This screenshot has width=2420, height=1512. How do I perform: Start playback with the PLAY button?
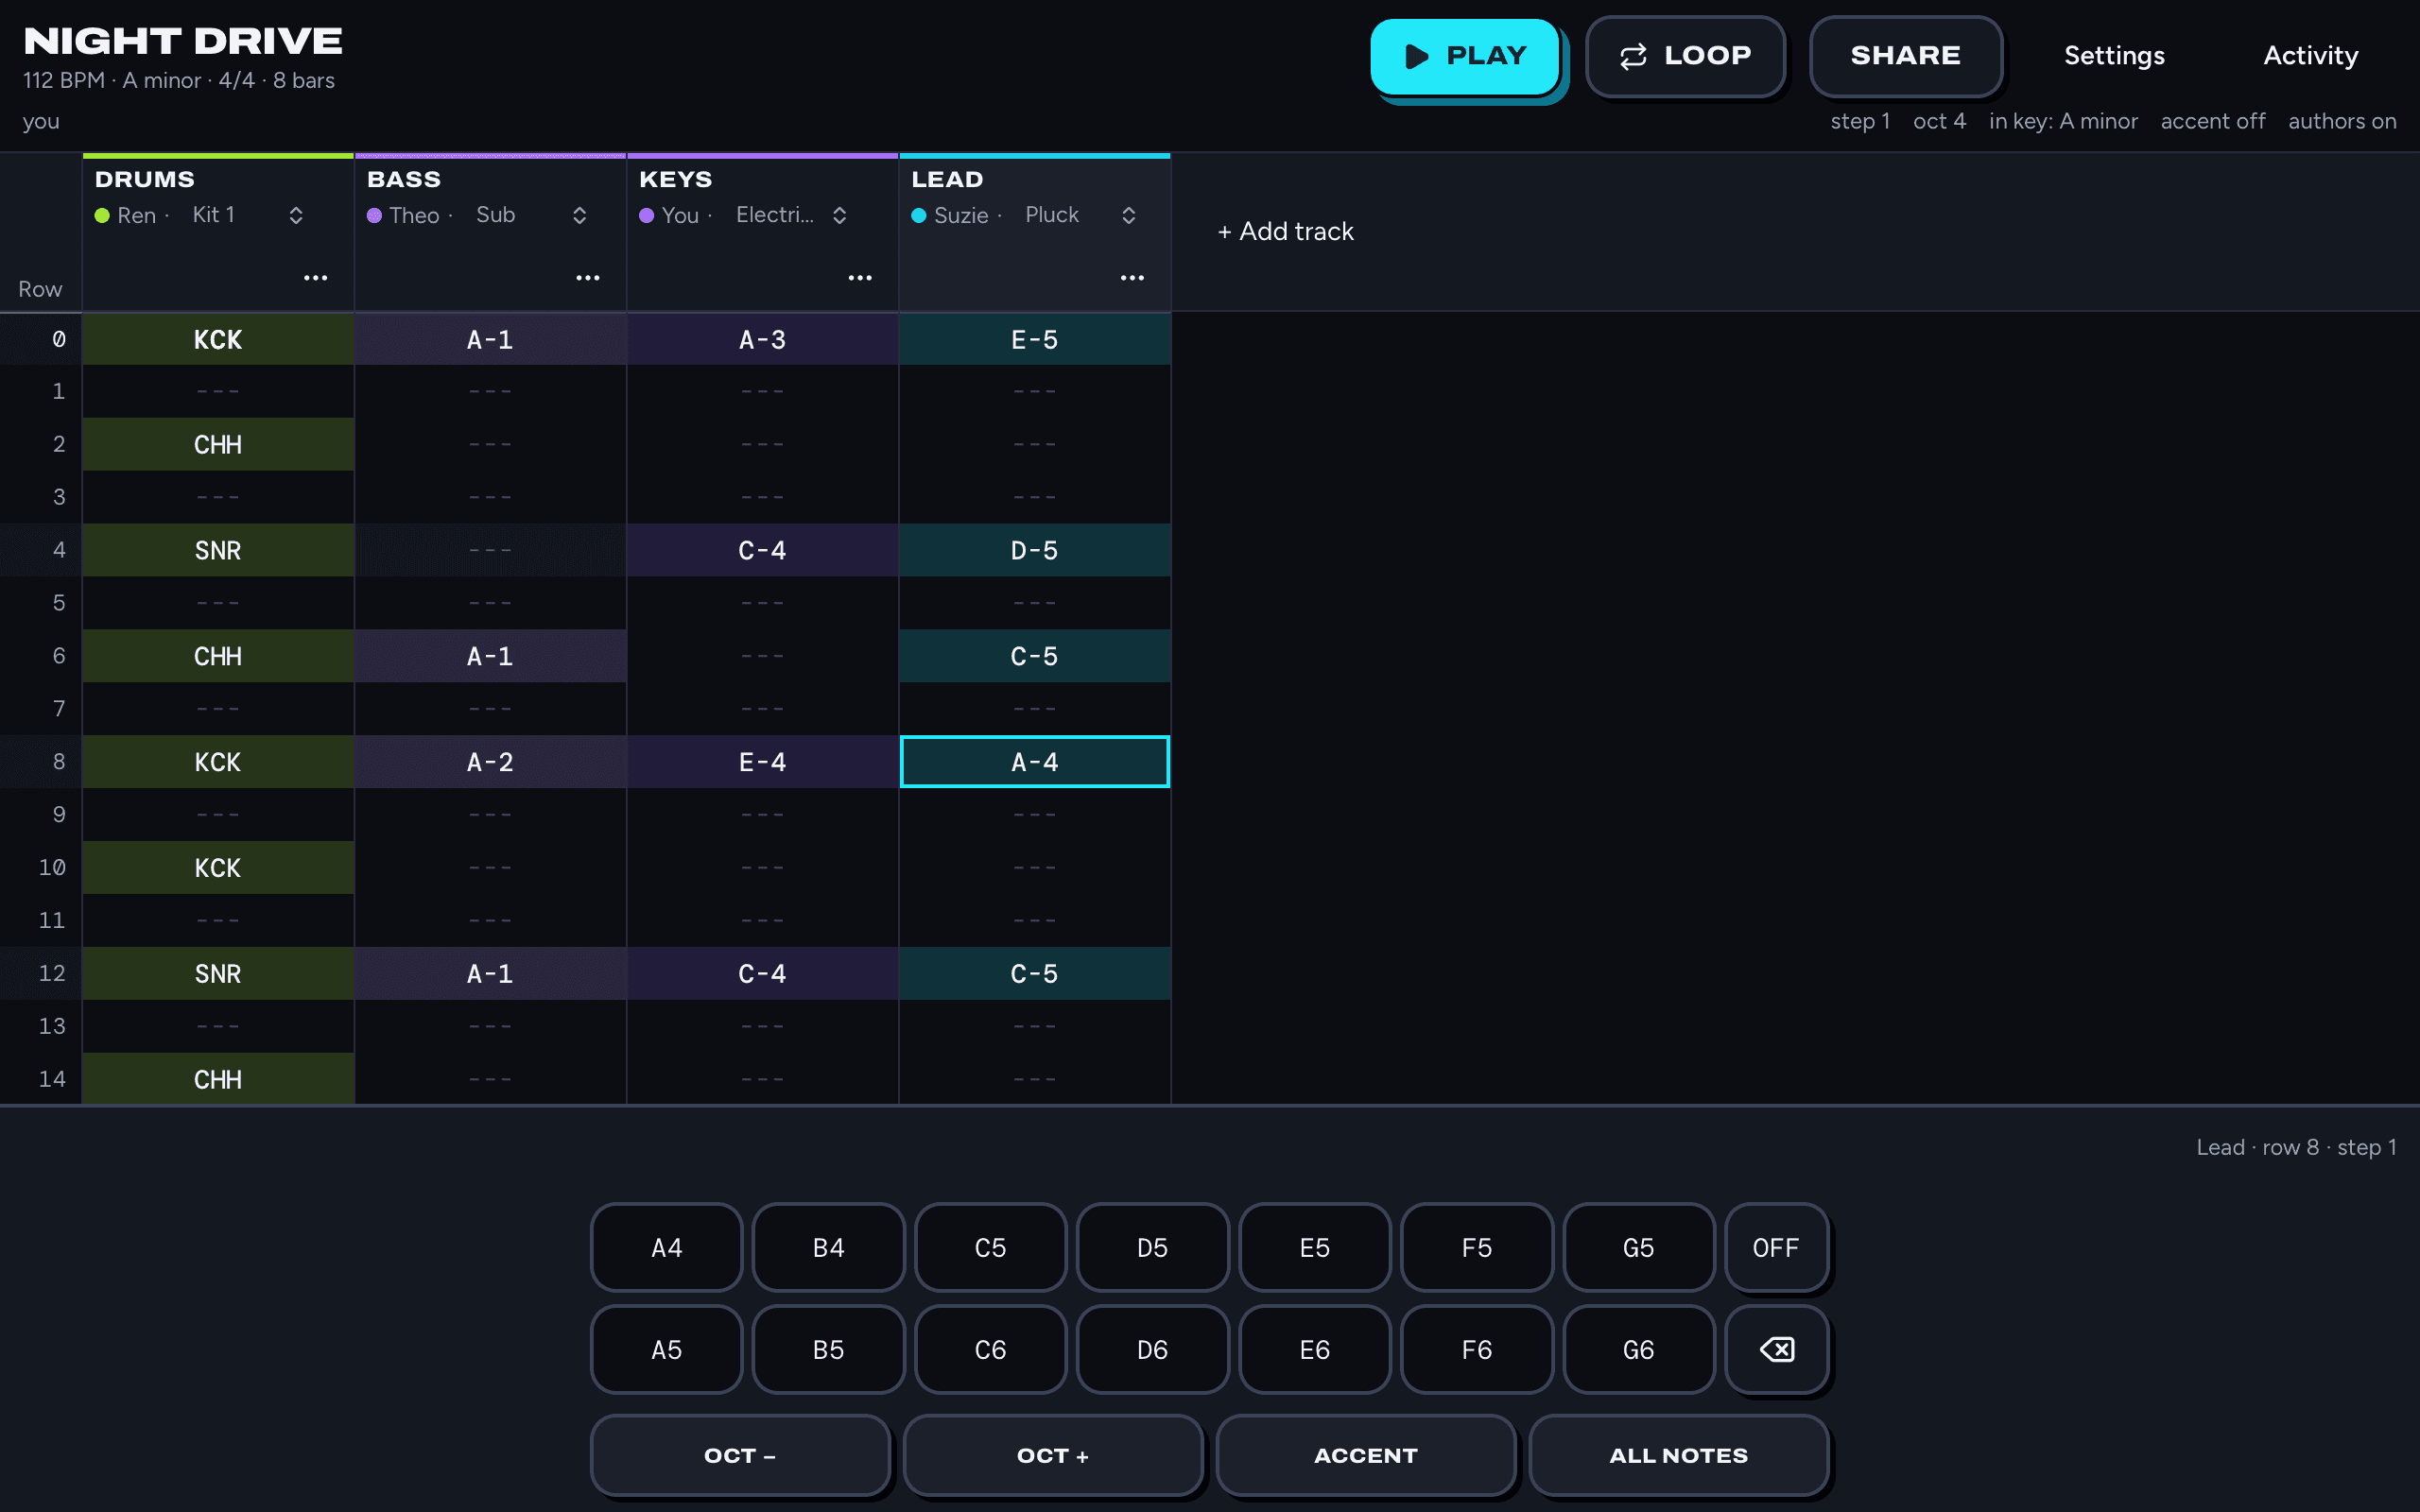(1465, 56)
